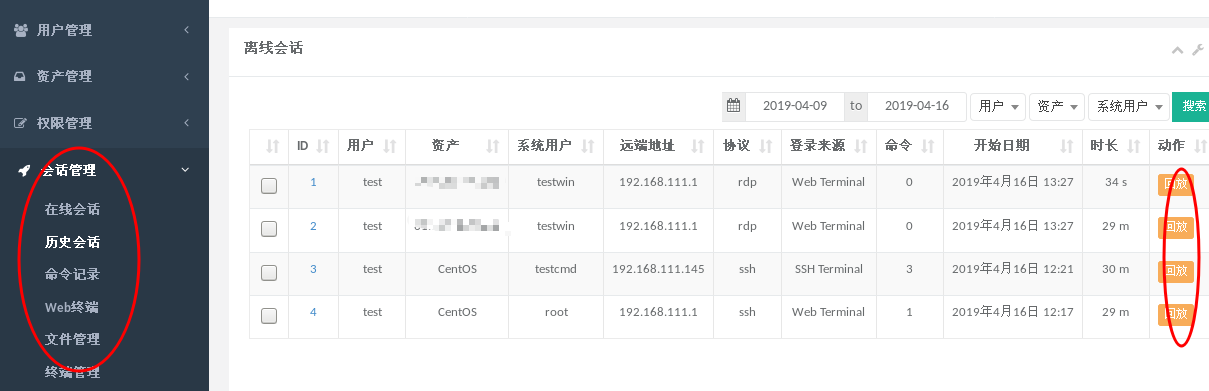Click the wrench icon in the 离线会话 panel header
This screenshot has width=1209, height=391.
click(x=1197, y=49)
